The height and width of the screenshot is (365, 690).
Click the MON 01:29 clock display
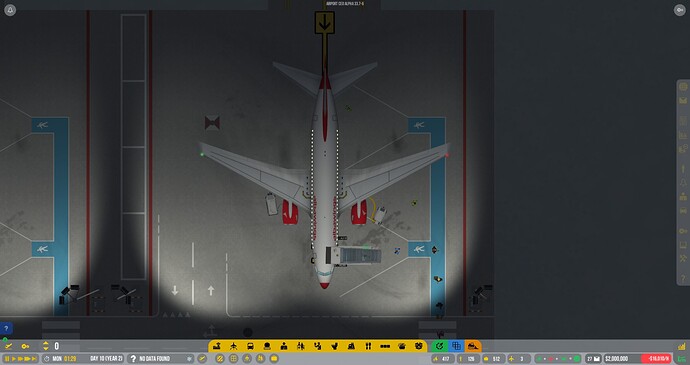point(64,359)
